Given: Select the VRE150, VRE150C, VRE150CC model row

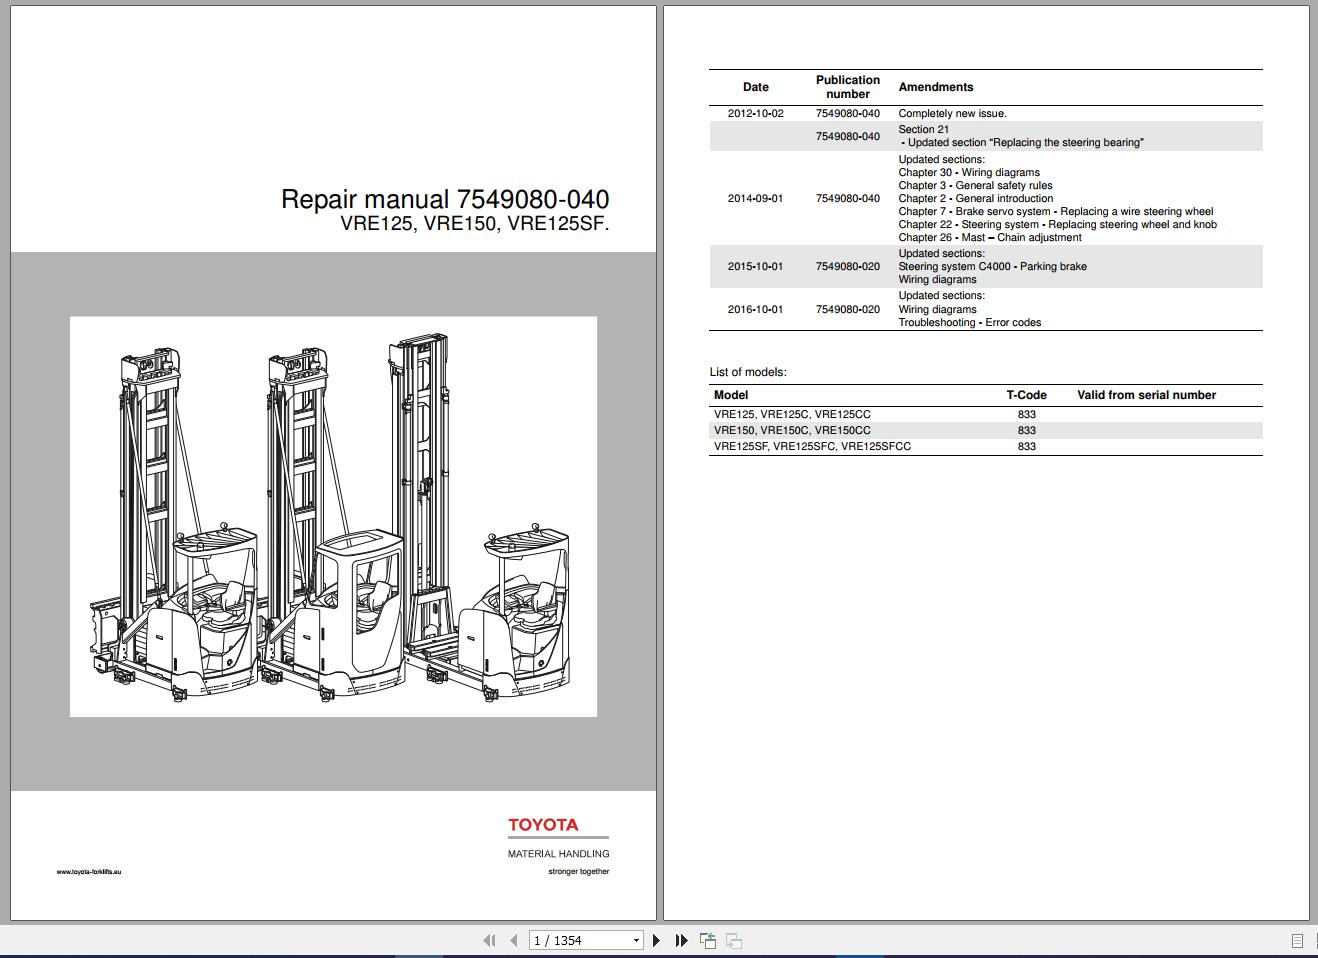Looking at the screenshot, I should point(792,430).
